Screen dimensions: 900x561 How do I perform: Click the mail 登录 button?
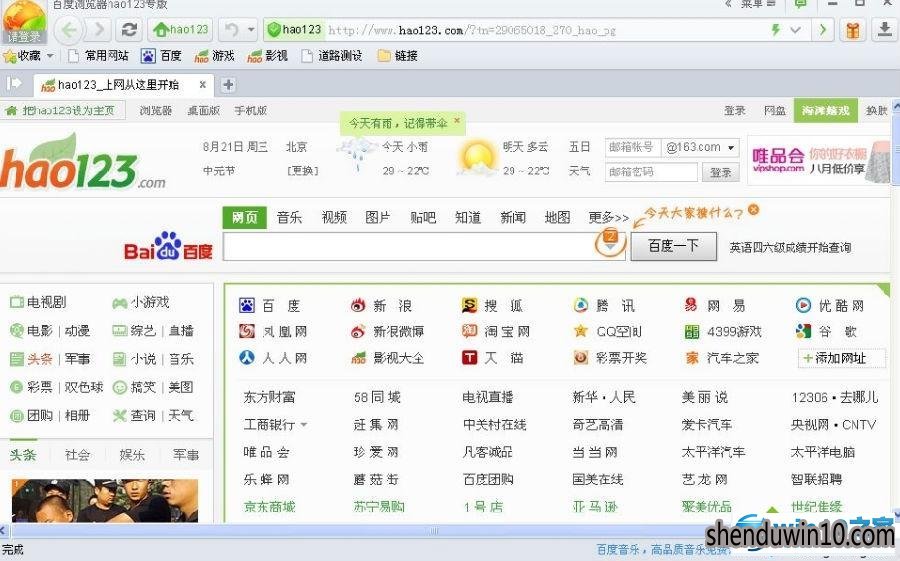click(720, 172)
